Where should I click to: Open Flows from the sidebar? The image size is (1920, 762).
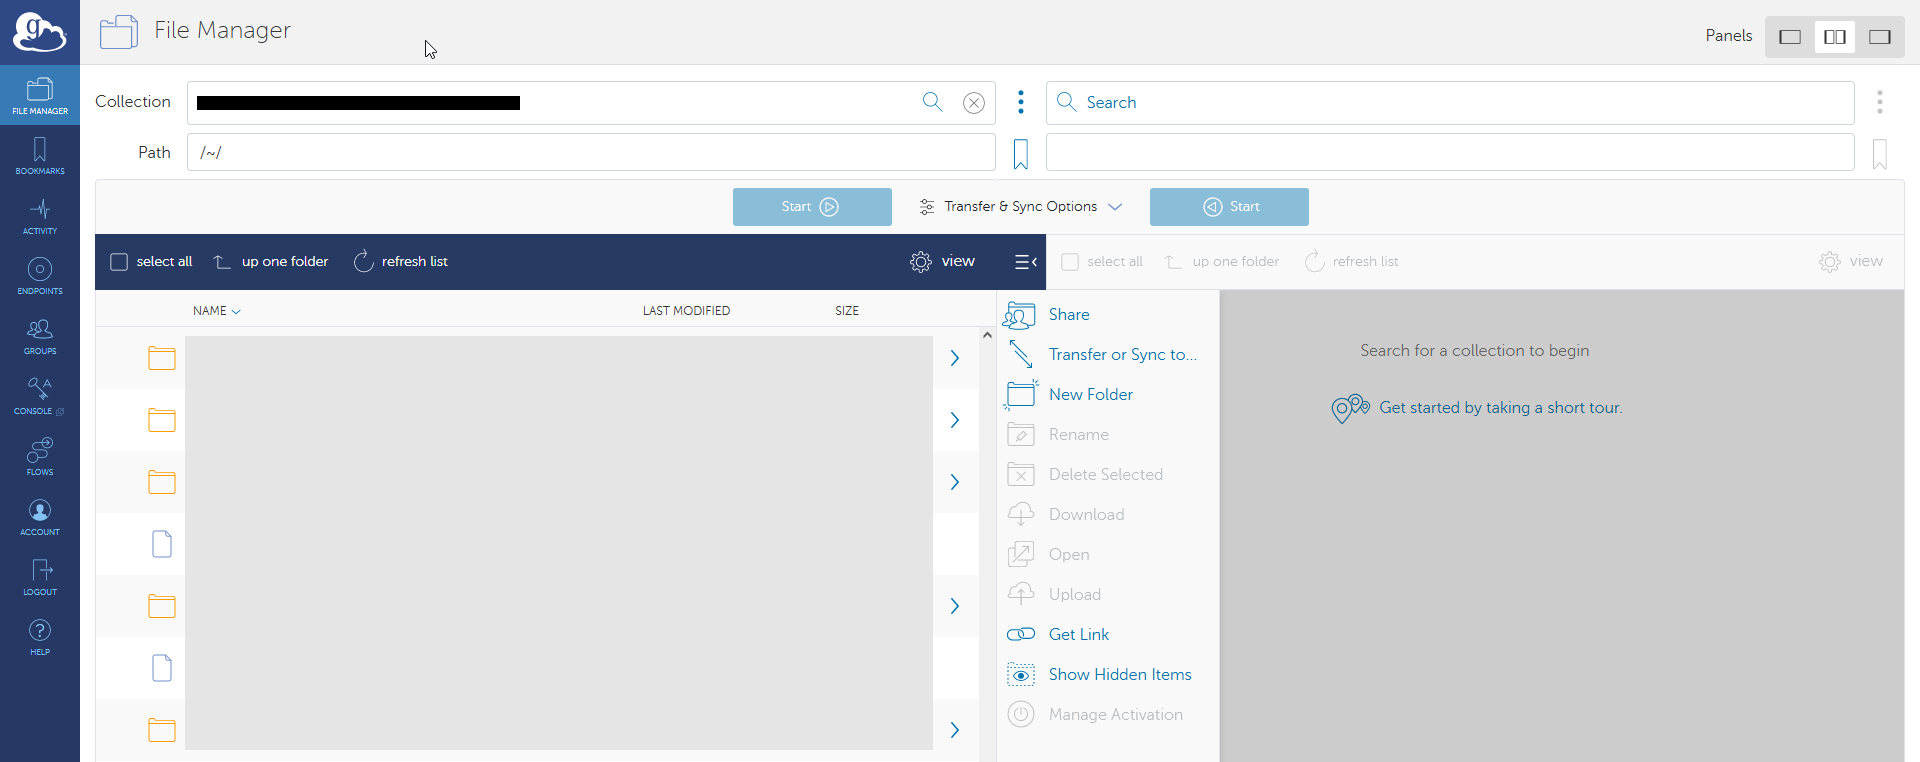(40, 457)
